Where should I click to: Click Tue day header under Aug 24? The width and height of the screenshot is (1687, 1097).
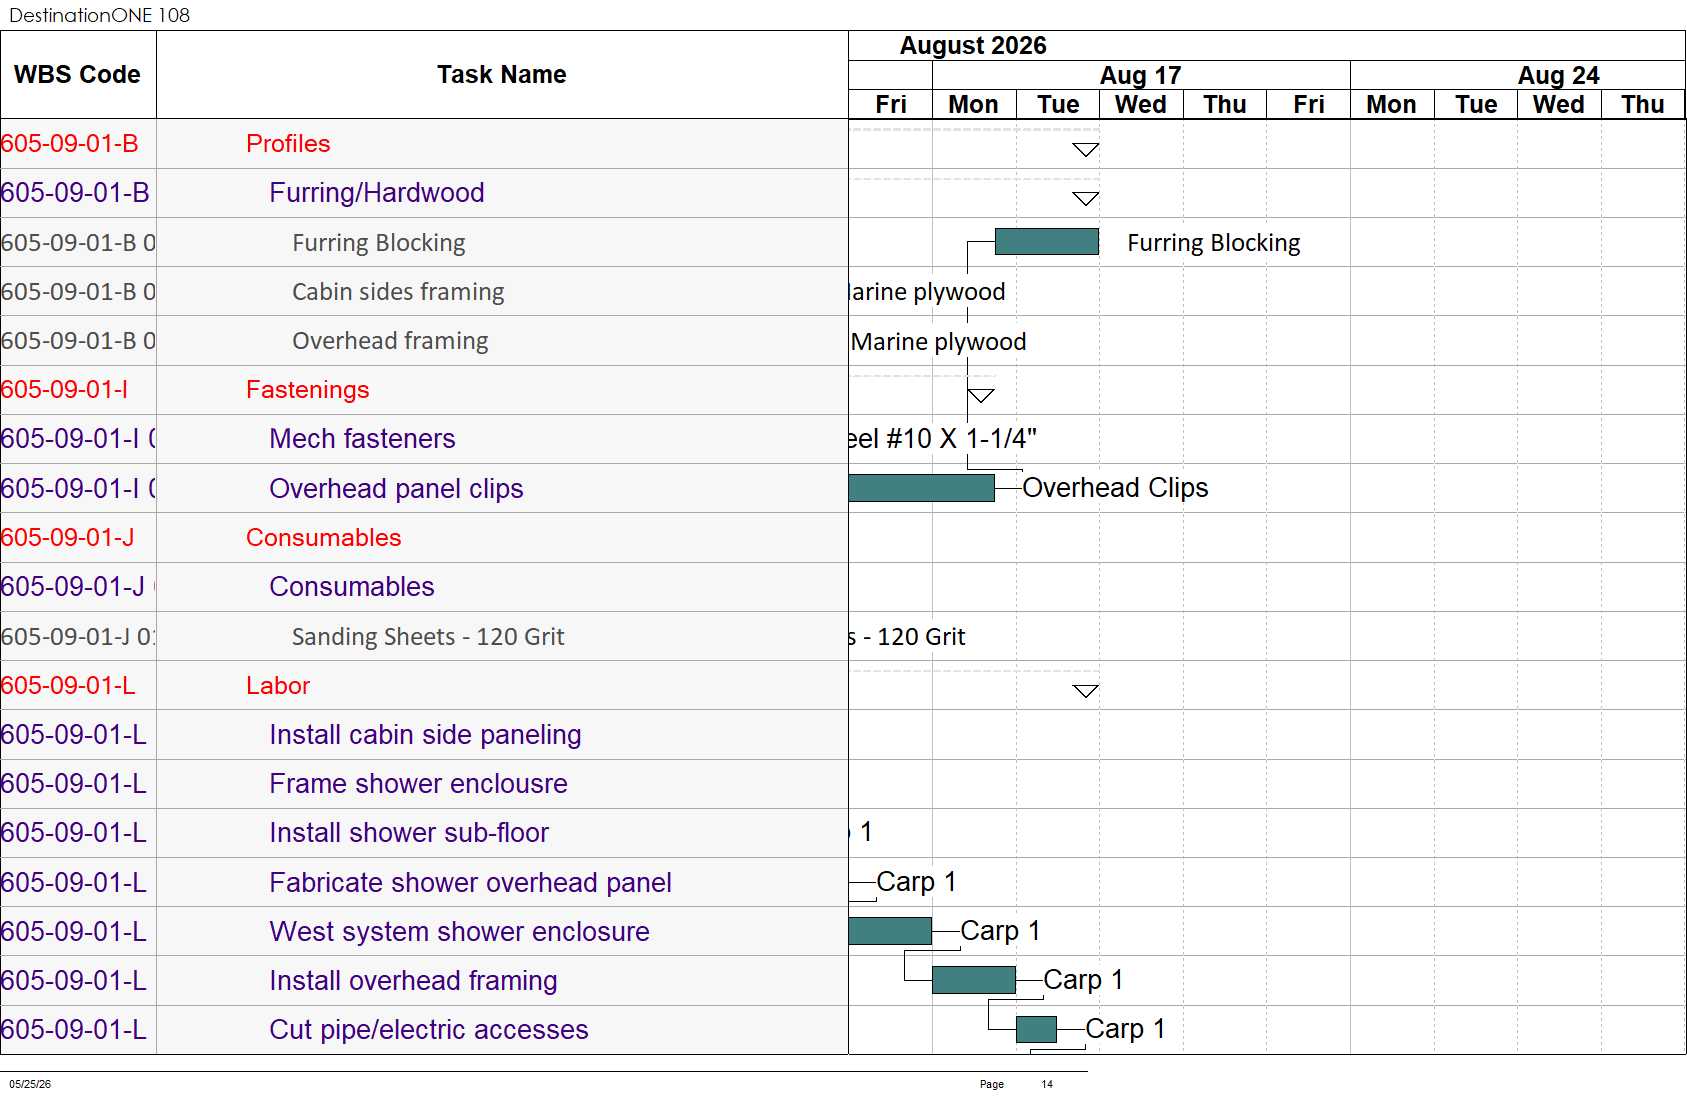[x=1476, y=105]
